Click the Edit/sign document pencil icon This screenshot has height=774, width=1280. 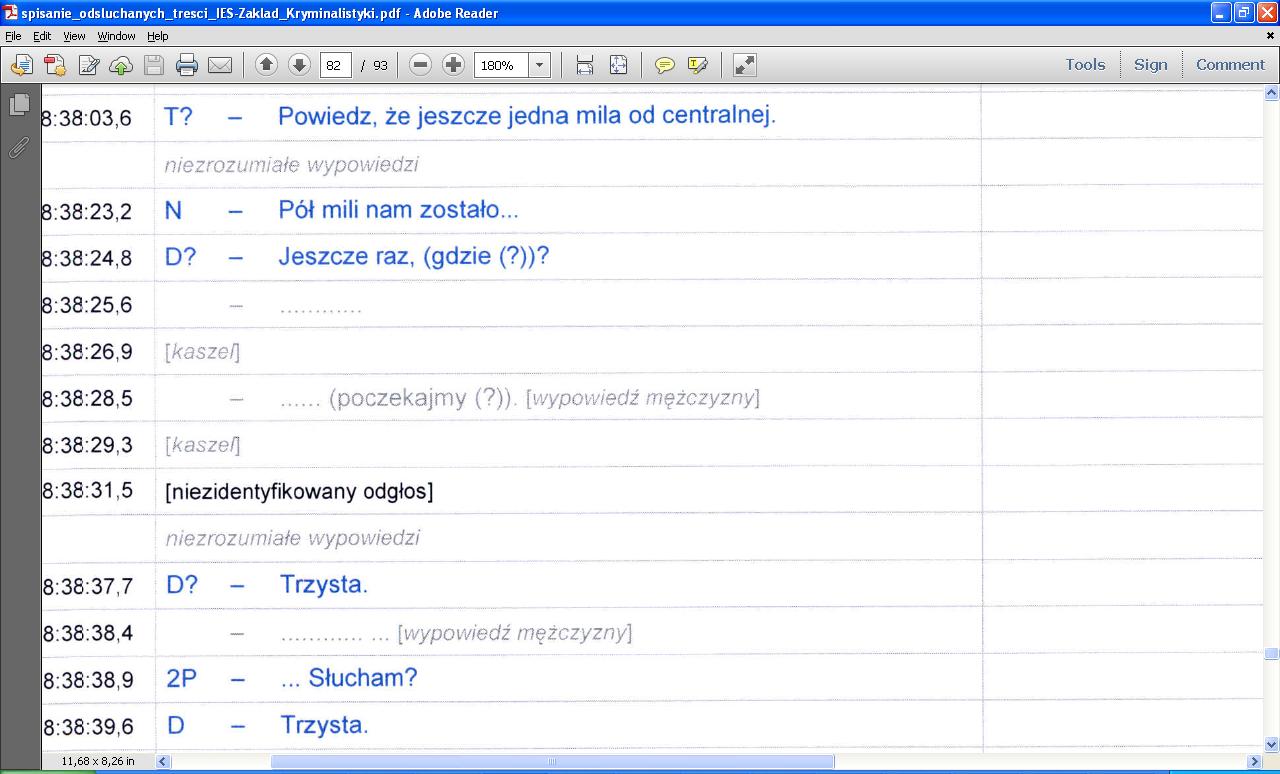[x=88, y=65]
